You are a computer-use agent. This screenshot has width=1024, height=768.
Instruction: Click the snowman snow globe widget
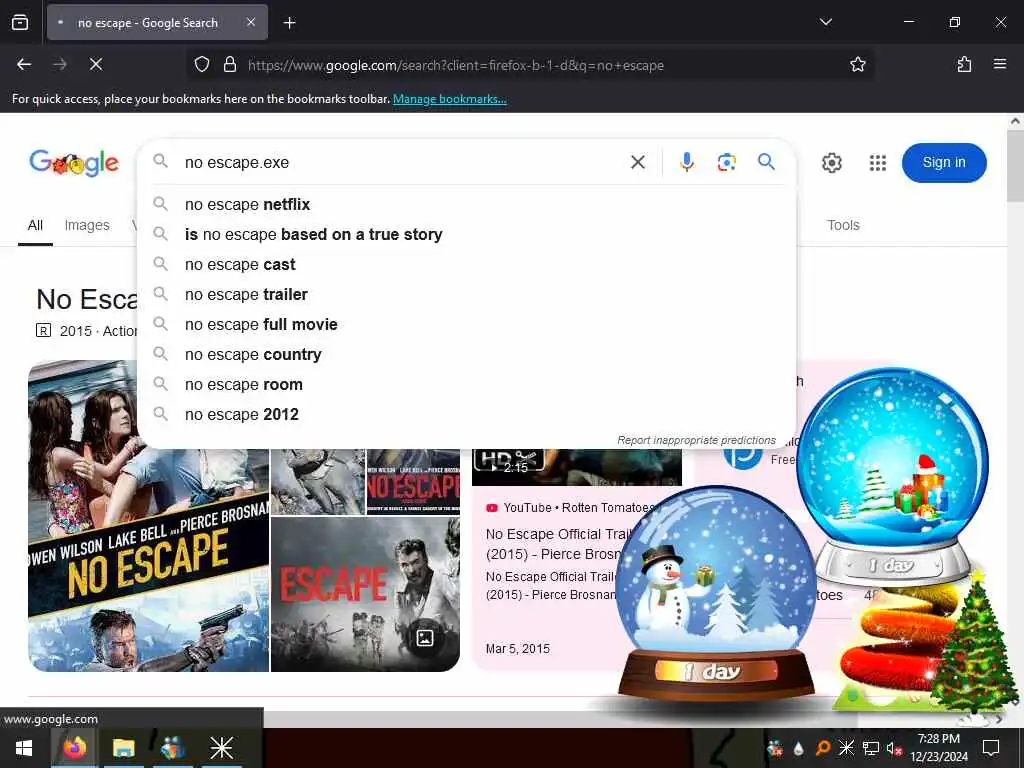pos(716,594)
